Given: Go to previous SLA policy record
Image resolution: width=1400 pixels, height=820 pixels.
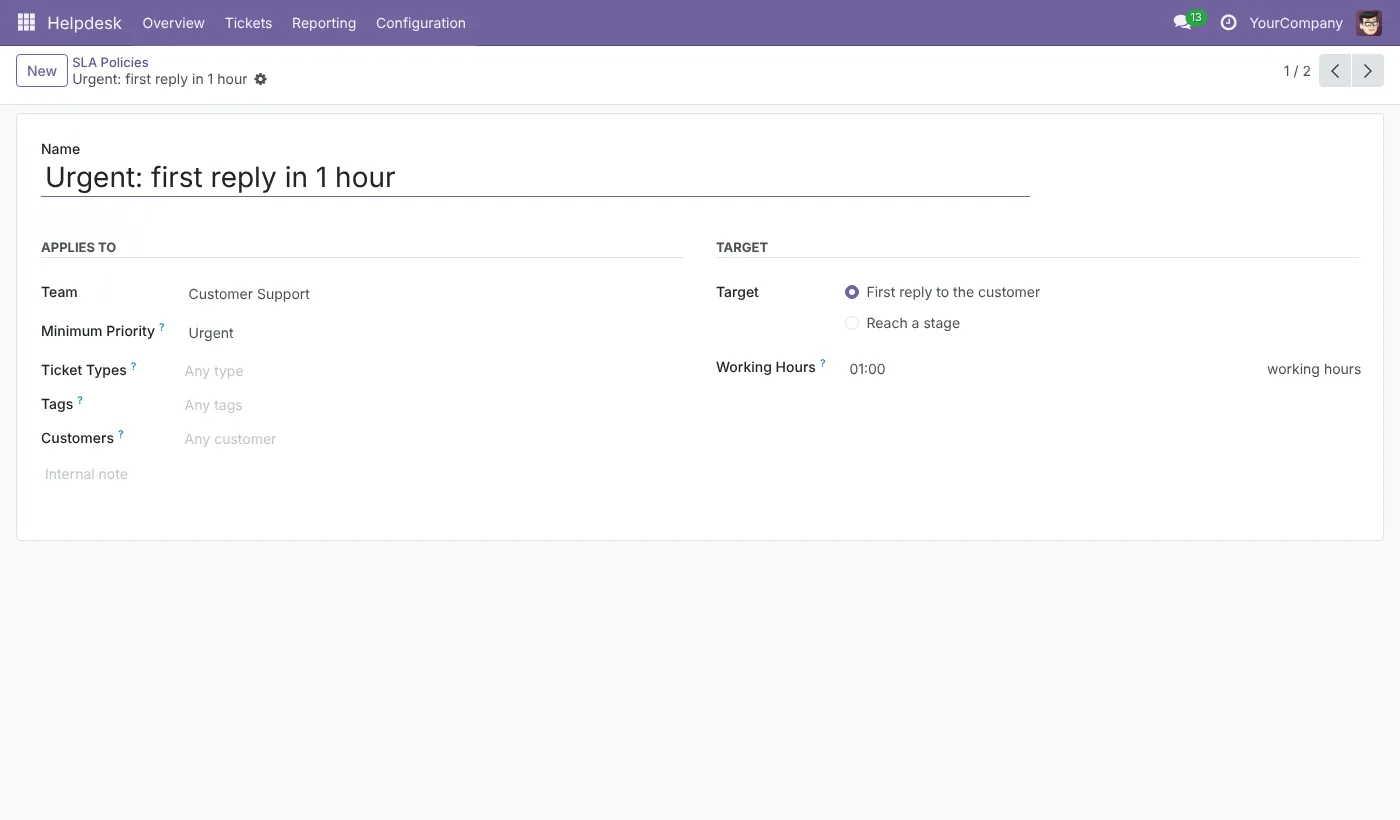Looking at the screenshot, I should click(1335, 71).
